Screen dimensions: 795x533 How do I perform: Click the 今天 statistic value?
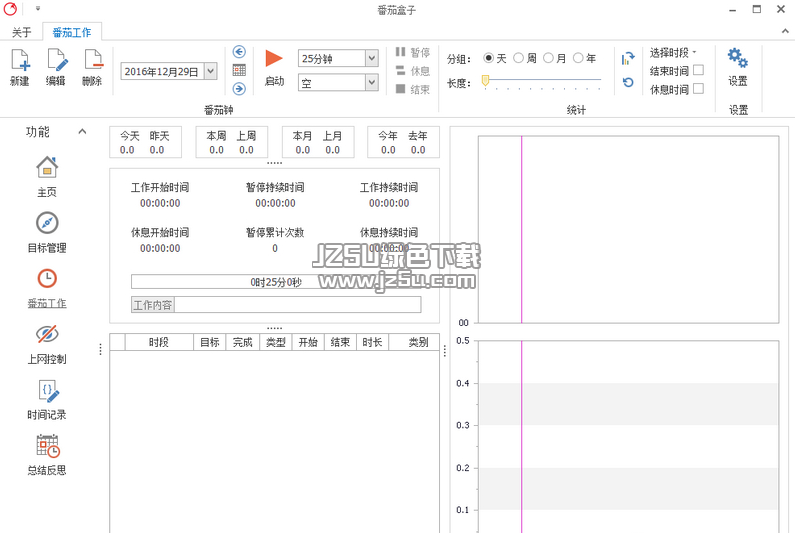coord(127,150)
